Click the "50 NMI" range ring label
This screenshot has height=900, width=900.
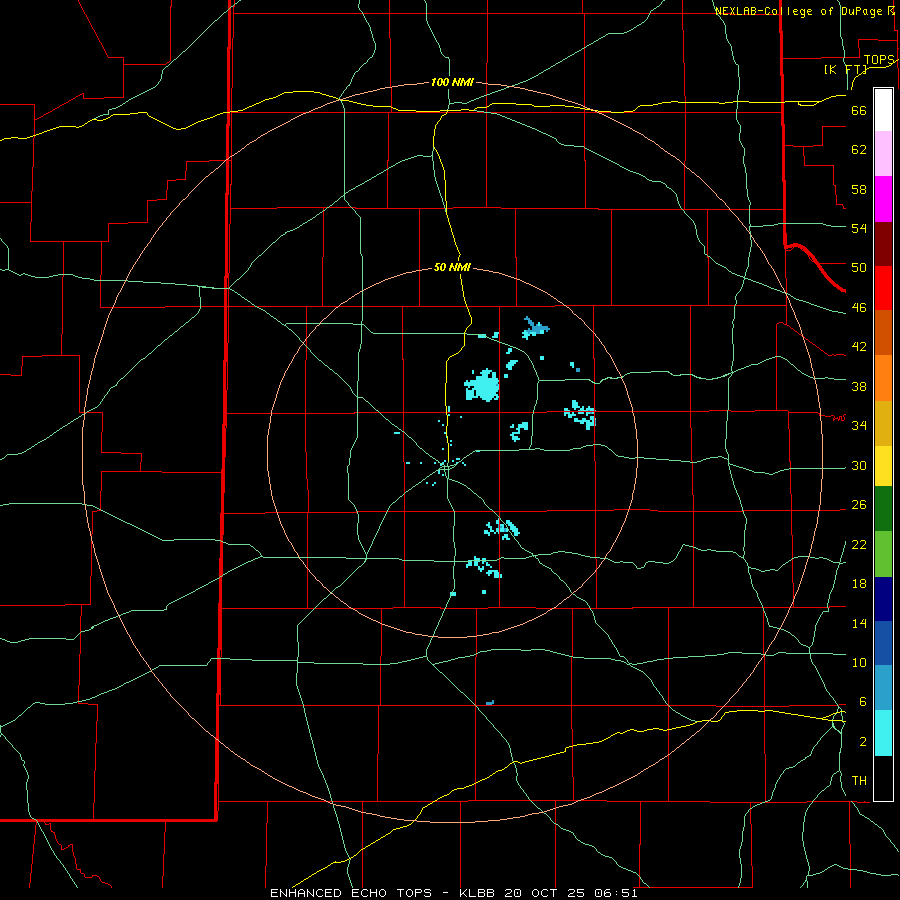[452, 267]
